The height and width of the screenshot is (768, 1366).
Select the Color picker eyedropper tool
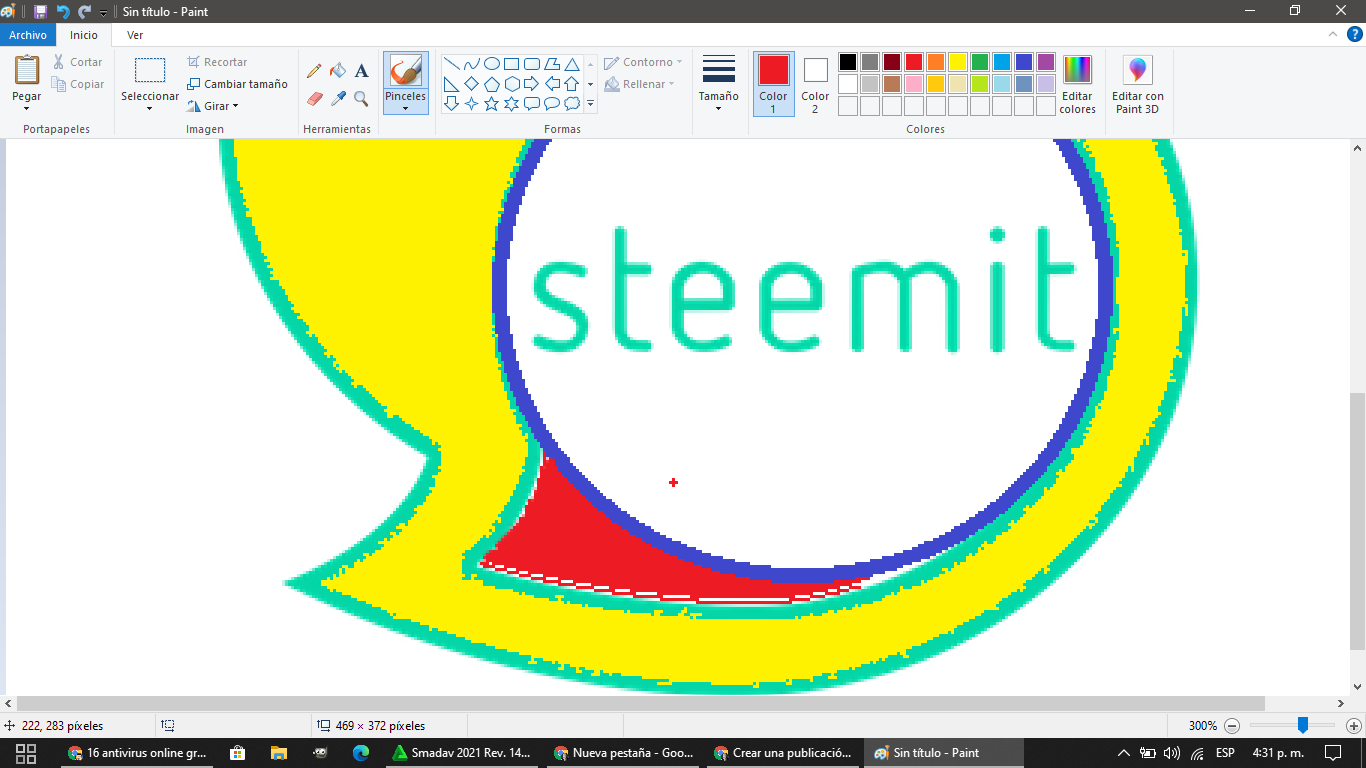tap(338, 99)
